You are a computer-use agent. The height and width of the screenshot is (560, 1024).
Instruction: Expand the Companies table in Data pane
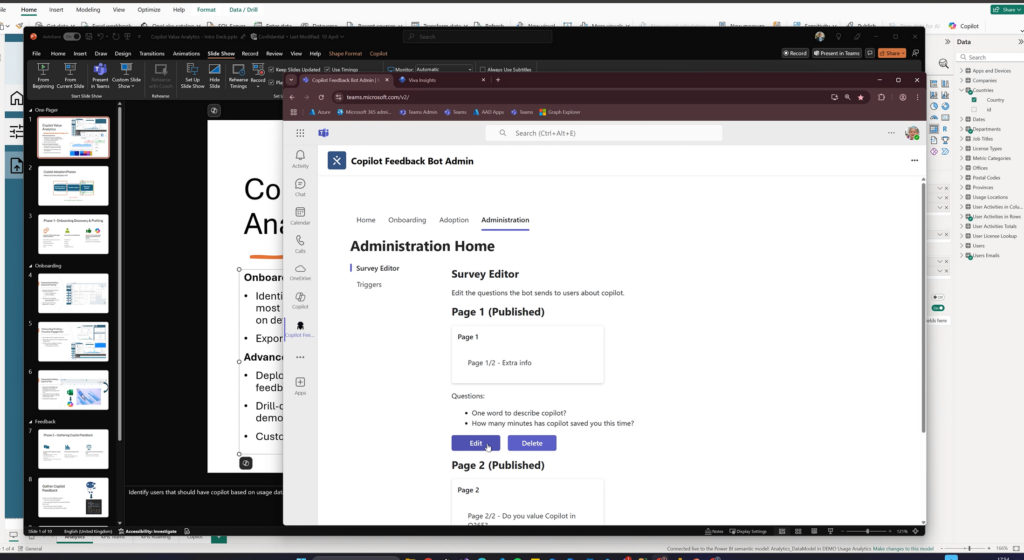[x=961, y=80]
